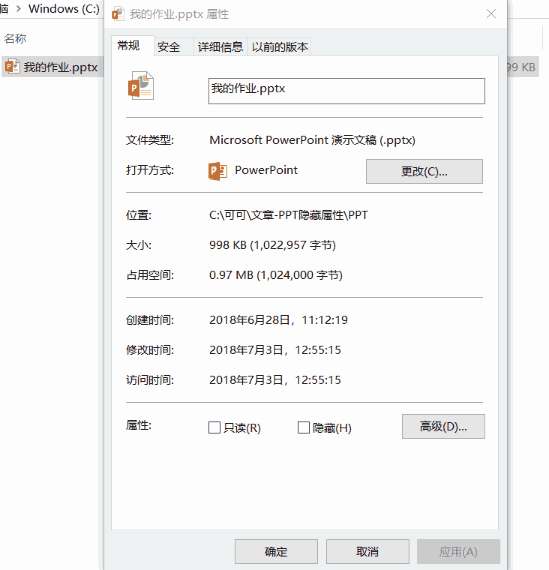Click the large pptx file icon beside the name field
This screenshot has width=549, height=570.
pos(141,86)
